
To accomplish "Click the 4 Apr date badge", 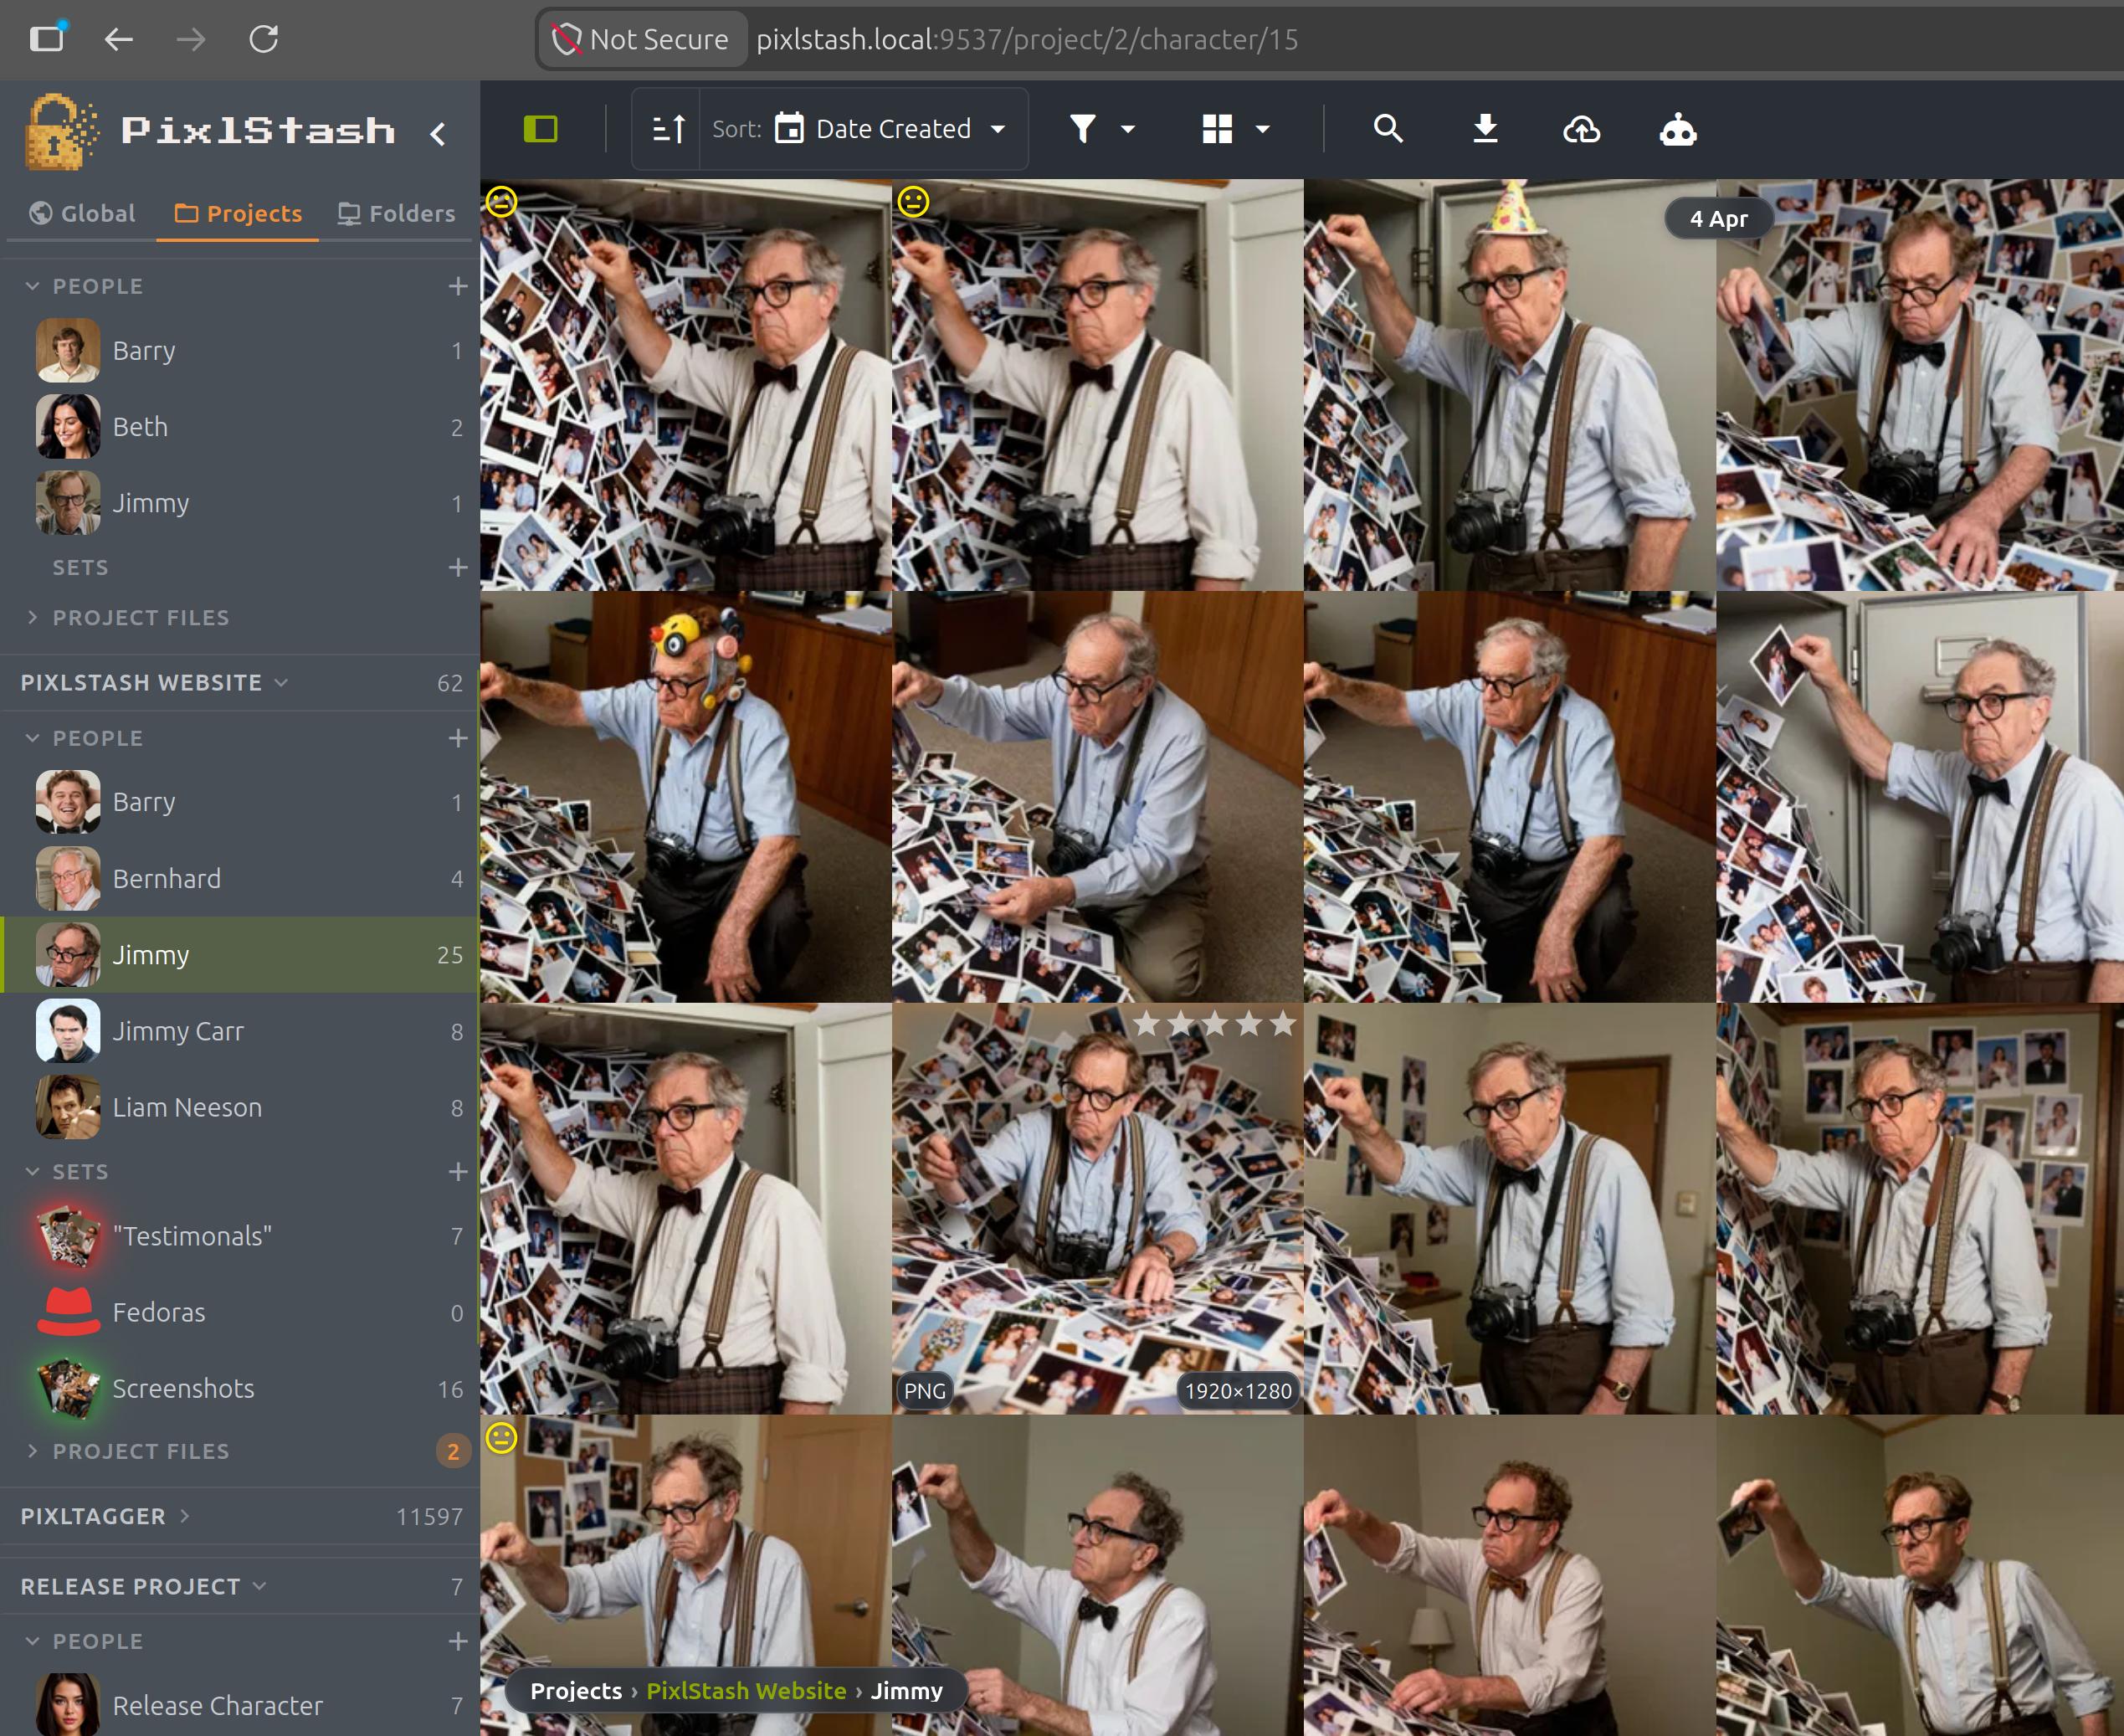I will 1718,218.
